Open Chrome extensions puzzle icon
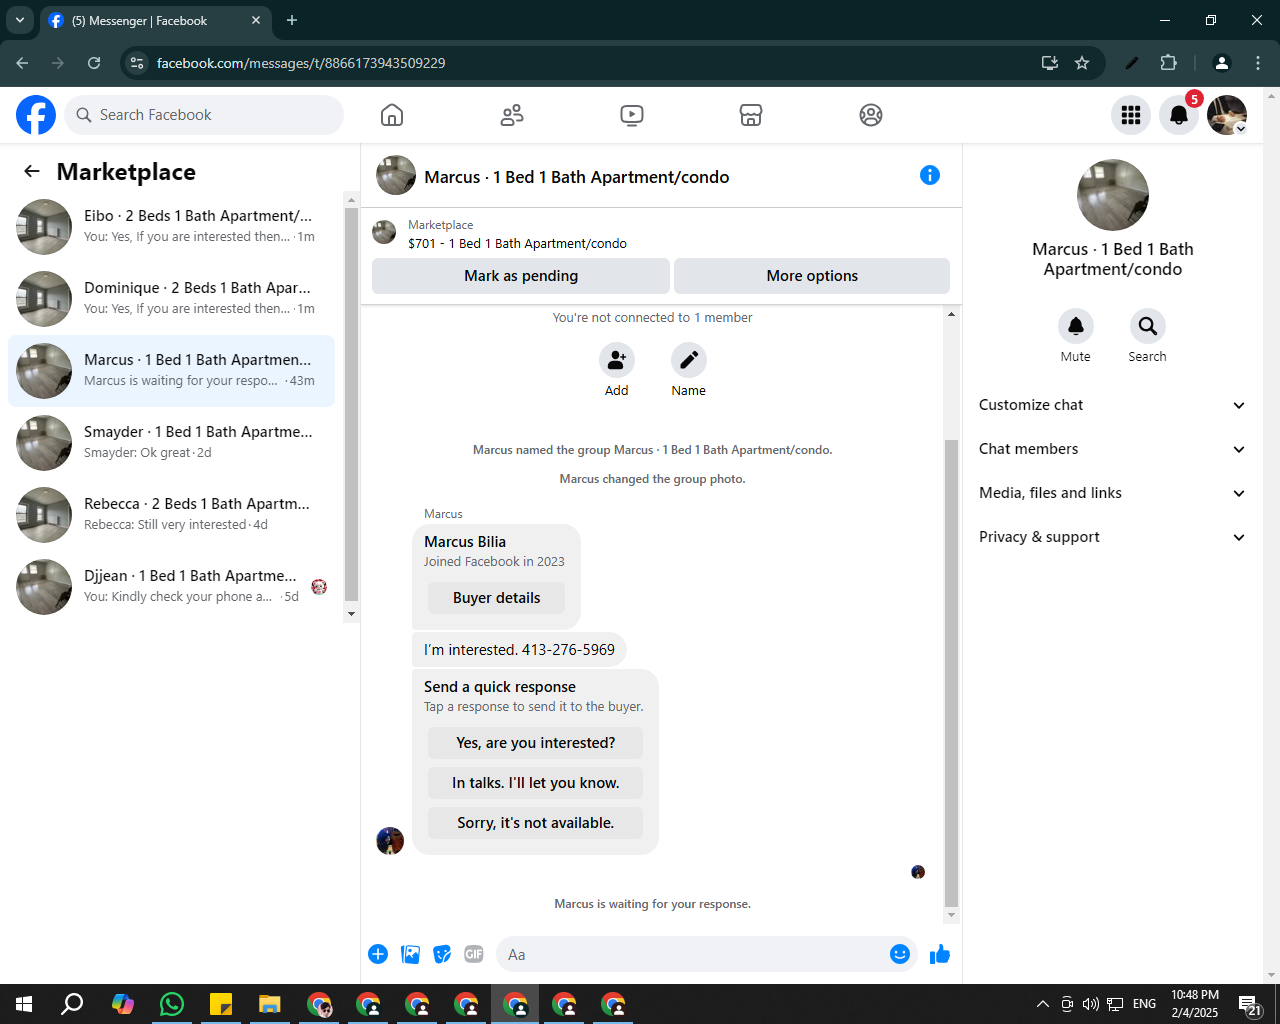The image size is (1280, 1024). pyautogui.click(x=1168, y=63)
